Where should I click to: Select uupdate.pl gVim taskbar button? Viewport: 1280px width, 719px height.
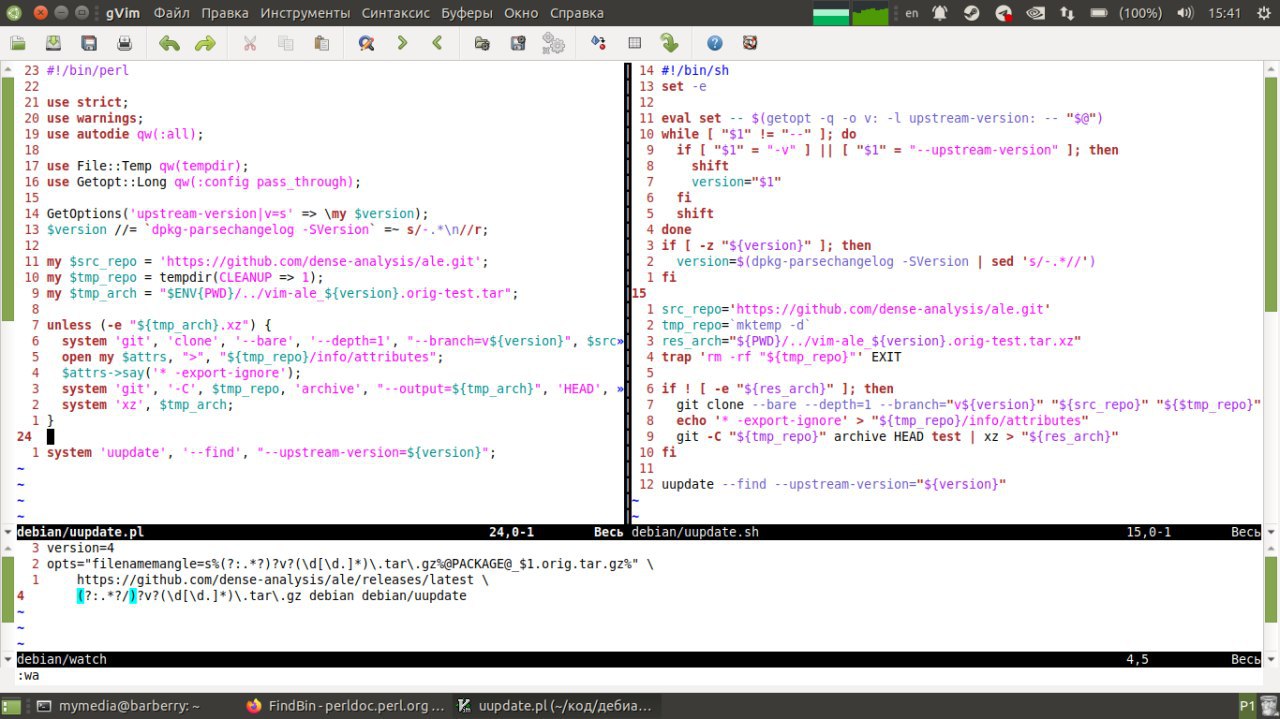click(554, 706)
